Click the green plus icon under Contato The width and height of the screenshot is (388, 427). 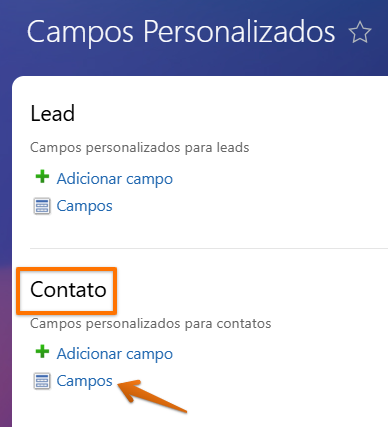(42, 352)
